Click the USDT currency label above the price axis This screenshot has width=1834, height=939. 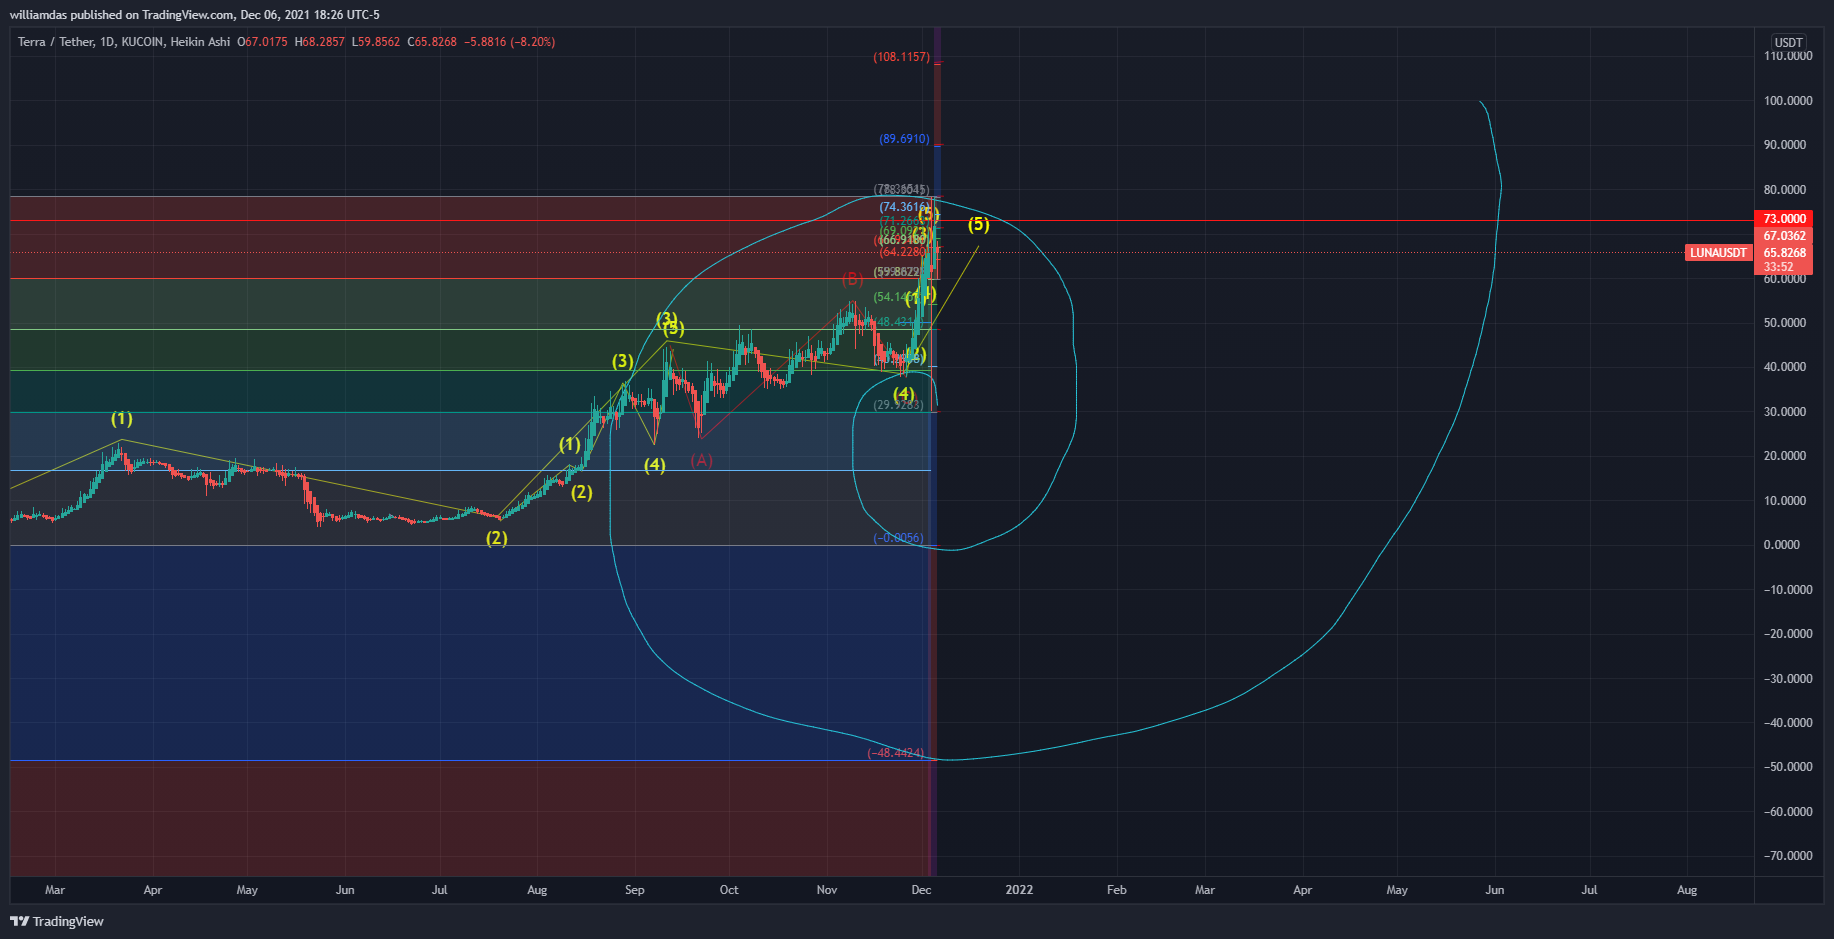1788,42
